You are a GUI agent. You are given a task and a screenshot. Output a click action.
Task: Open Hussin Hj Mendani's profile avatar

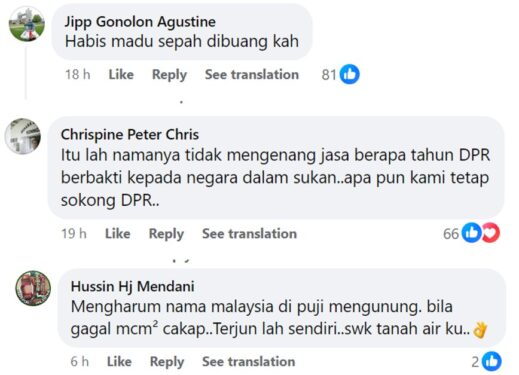(33, 288)
